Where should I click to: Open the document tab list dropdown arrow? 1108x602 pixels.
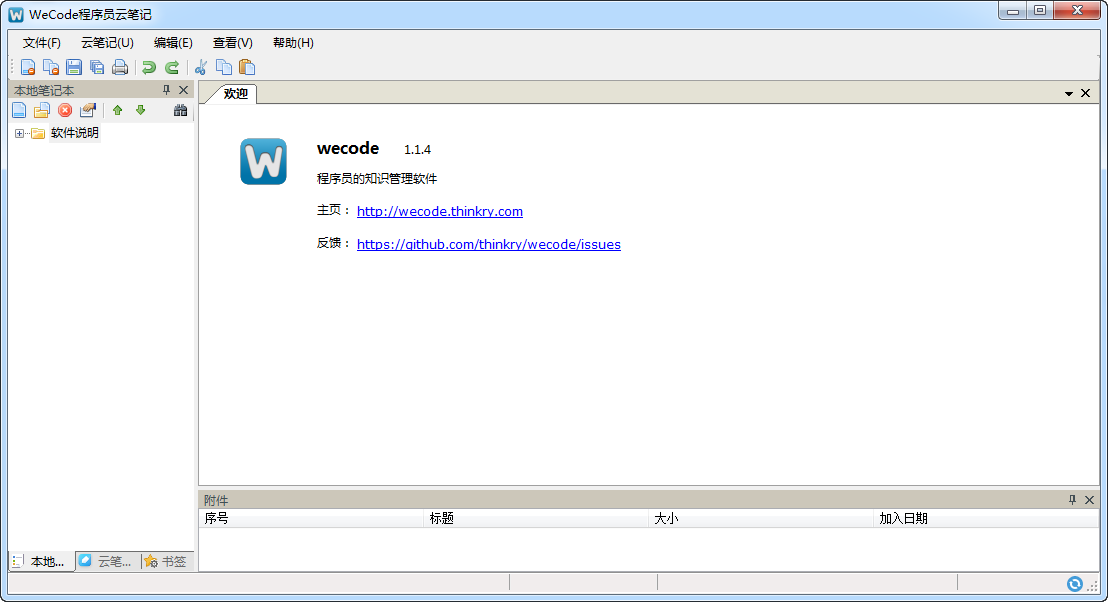point(1068,94)
